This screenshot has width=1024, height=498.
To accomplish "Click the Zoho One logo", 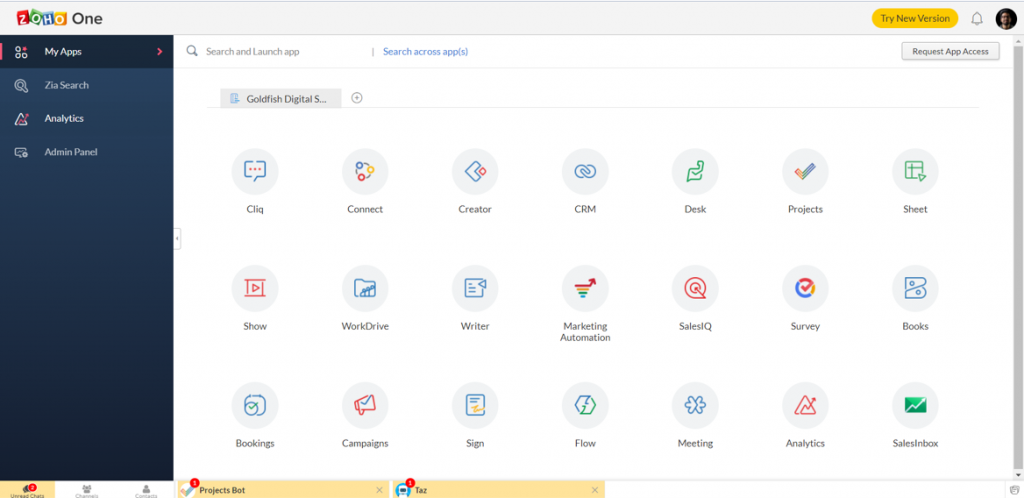I will click(59, 18).
